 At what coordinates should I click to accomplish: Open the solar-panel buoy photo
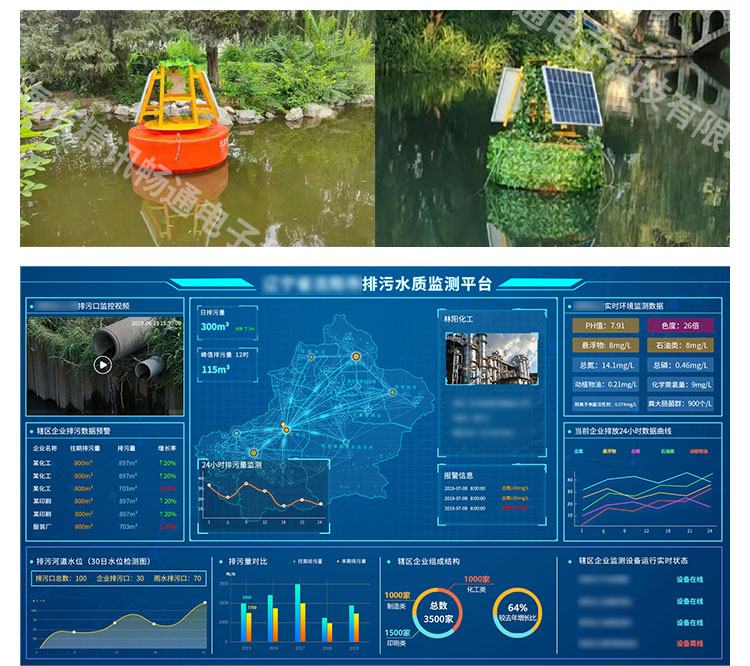point(552,128)
